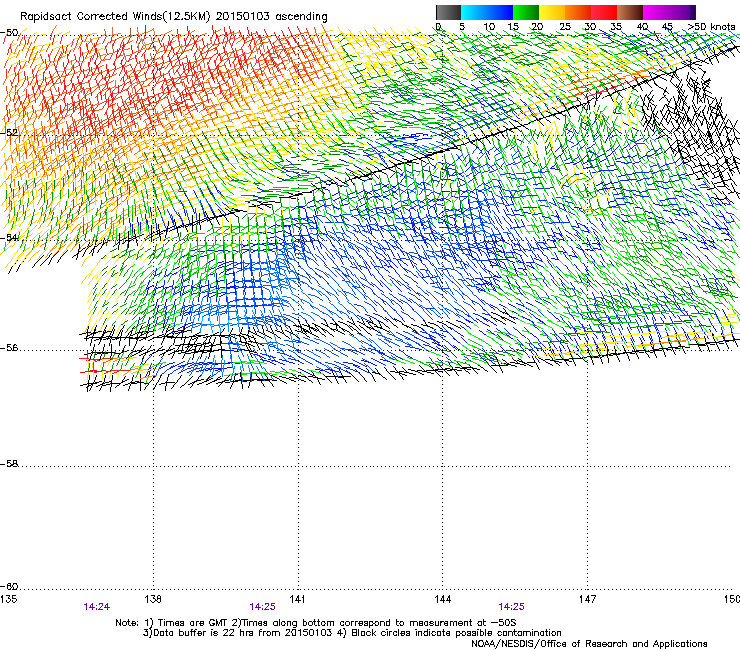Click the 135 longitude axis label

9,599
